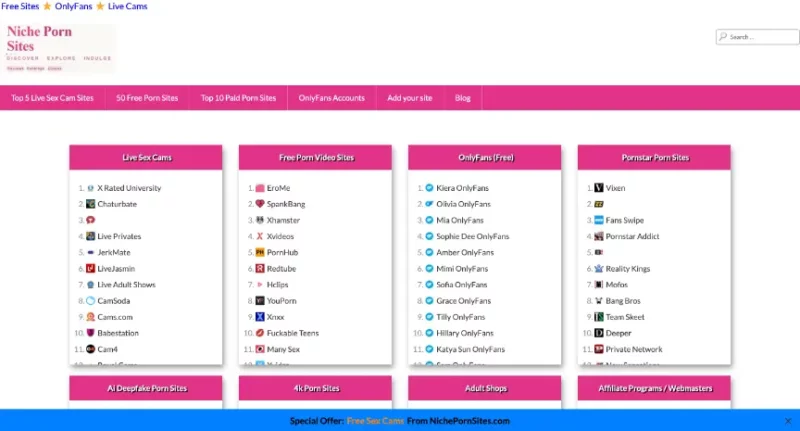The height and width of the screenshot is (431, 800).
Task: Open the JerkMate link
Action: point(114,252)
